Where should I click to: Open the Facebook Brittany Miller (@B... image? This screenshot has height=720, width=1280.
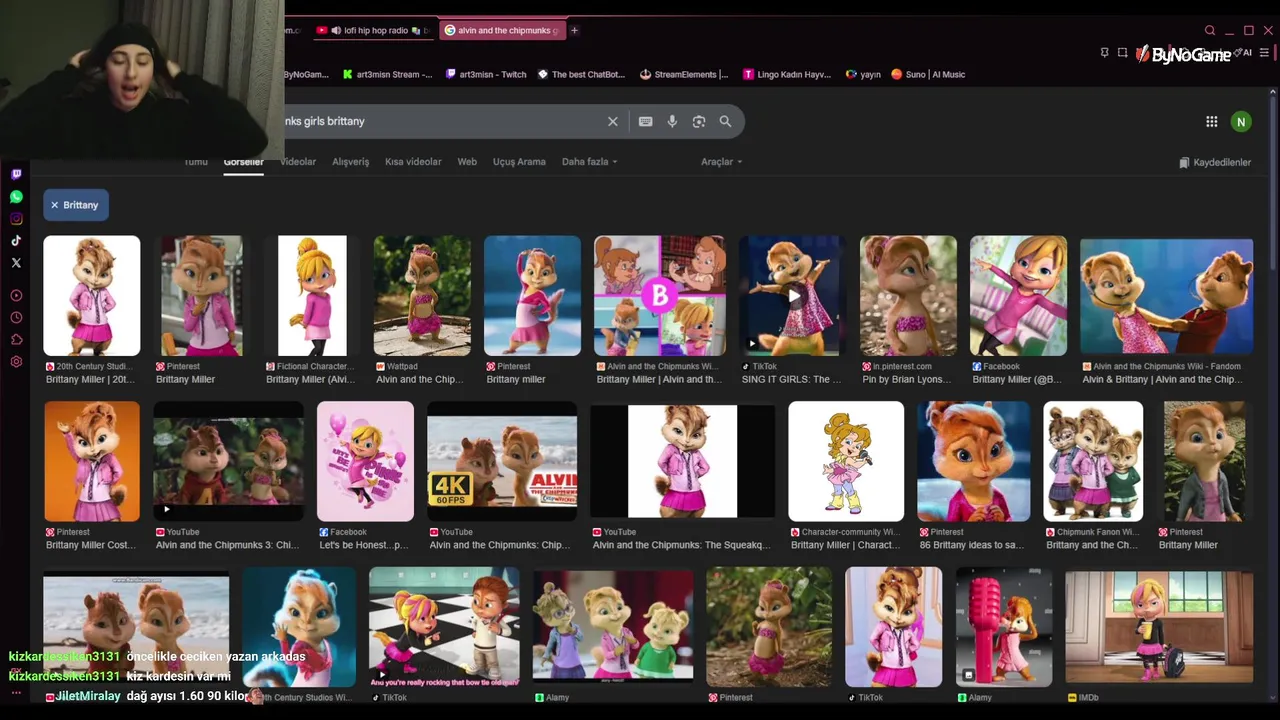point(1018,296)
